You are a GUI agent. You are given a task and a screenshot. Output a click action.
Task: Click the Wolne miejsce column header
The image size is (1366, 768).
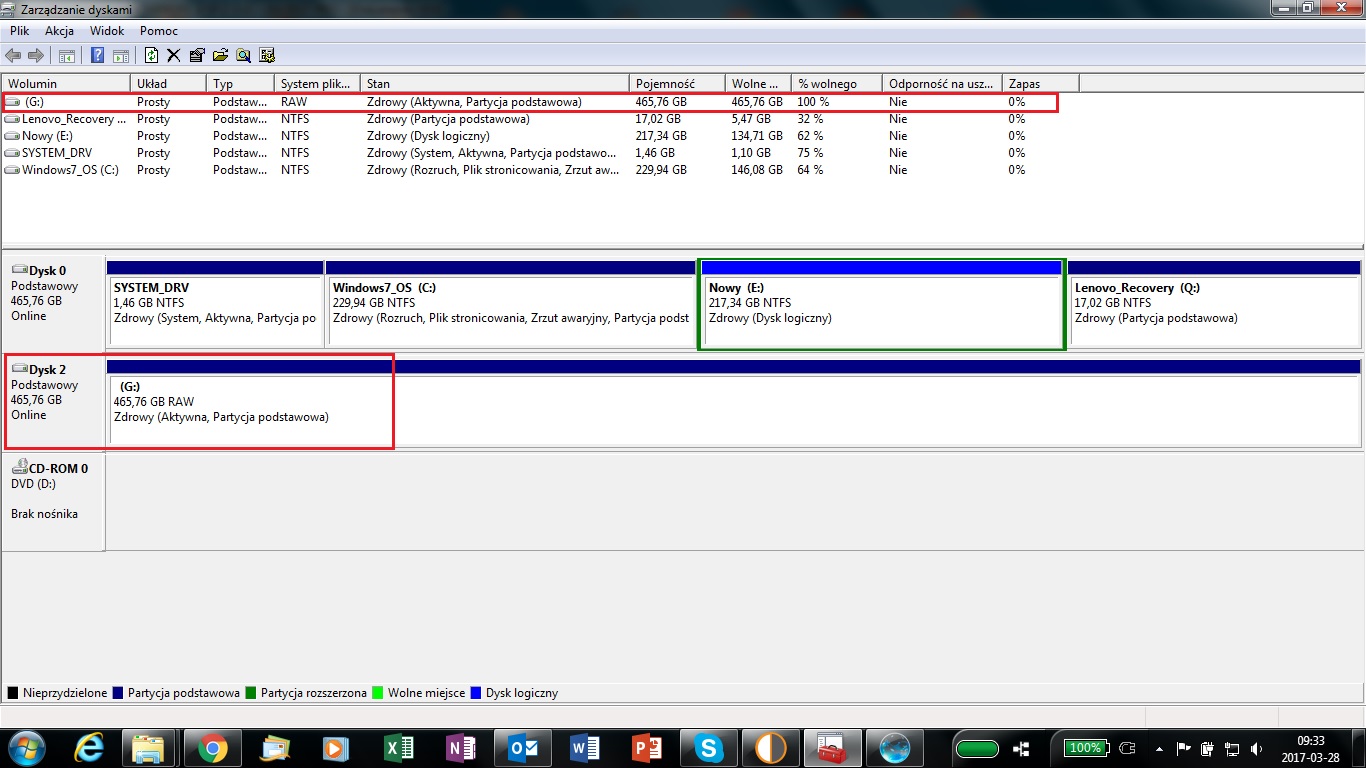pos(758,84)
